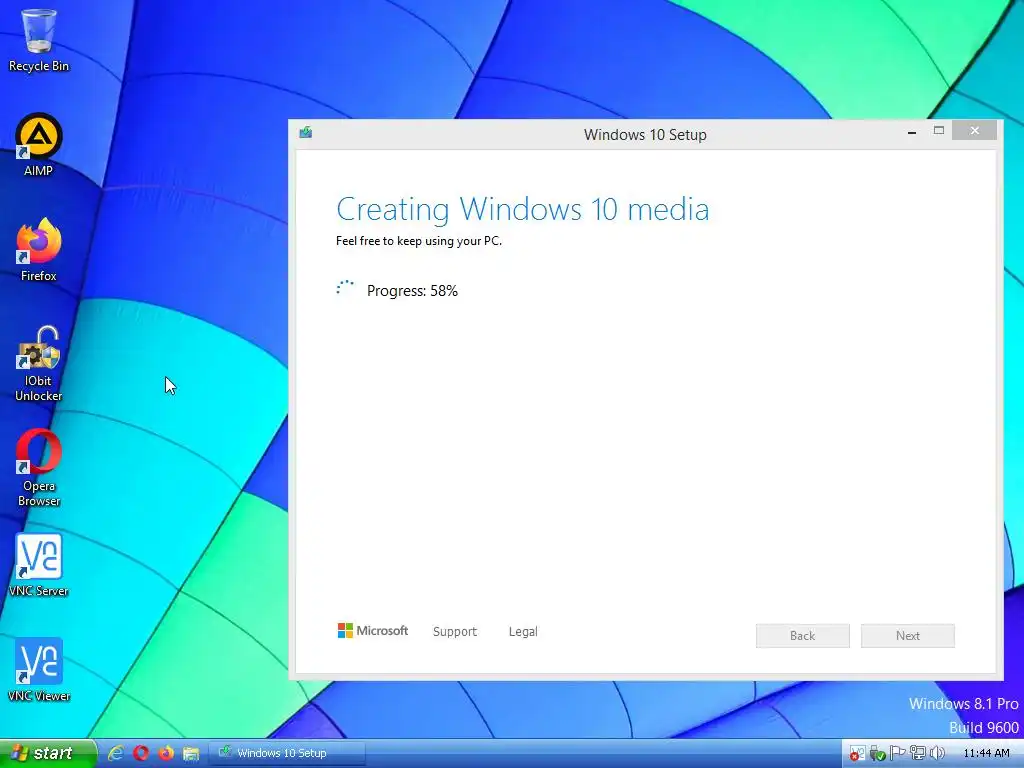Launch Firefox from the taskbar quick launch

[166, 753]
